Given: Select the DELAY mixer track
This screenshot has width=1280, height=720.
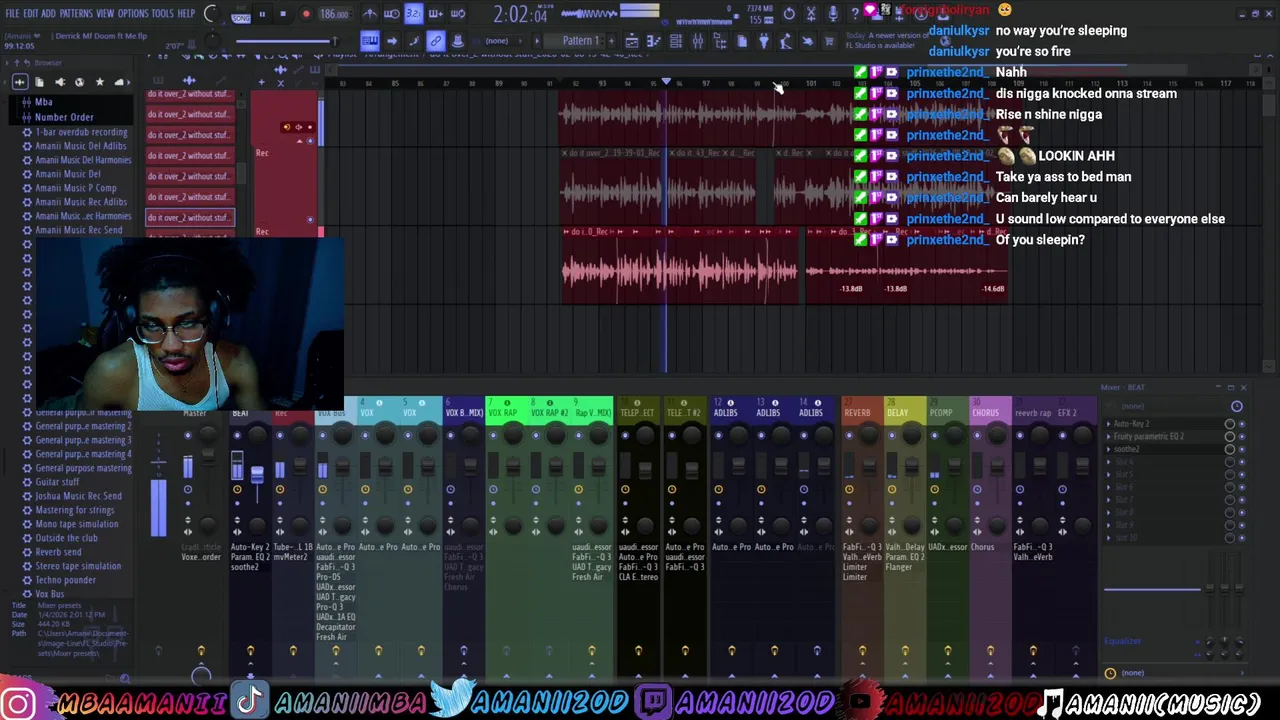Looking at the screenshot, I should (898, 413).
